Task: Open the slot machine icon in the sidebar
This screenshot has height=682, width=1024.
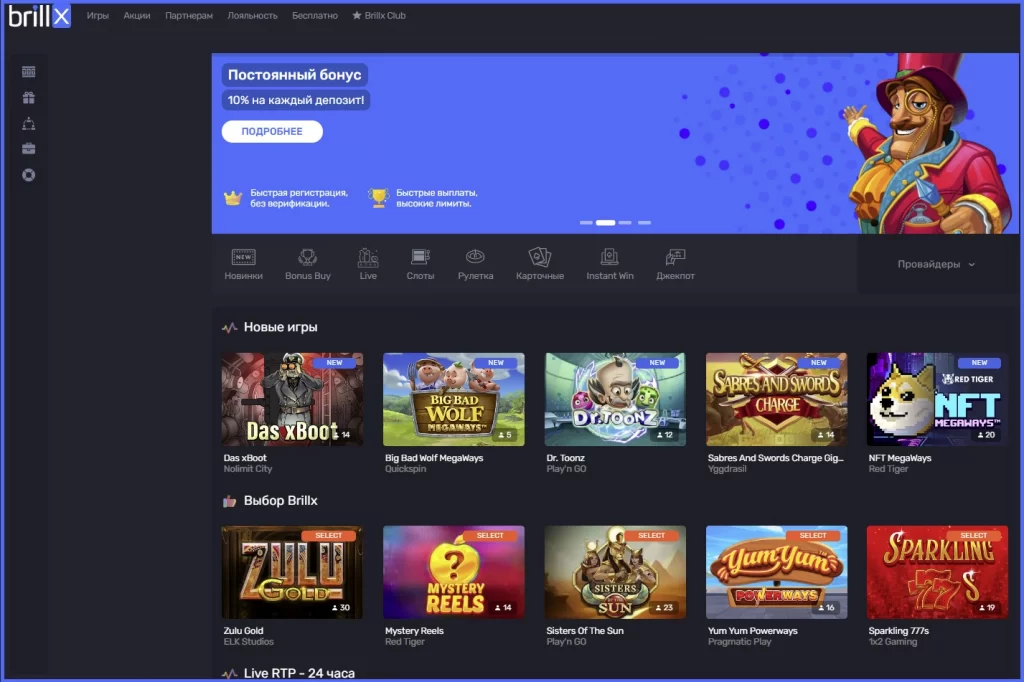Action: pyautogui.click(x=28, y=70)
